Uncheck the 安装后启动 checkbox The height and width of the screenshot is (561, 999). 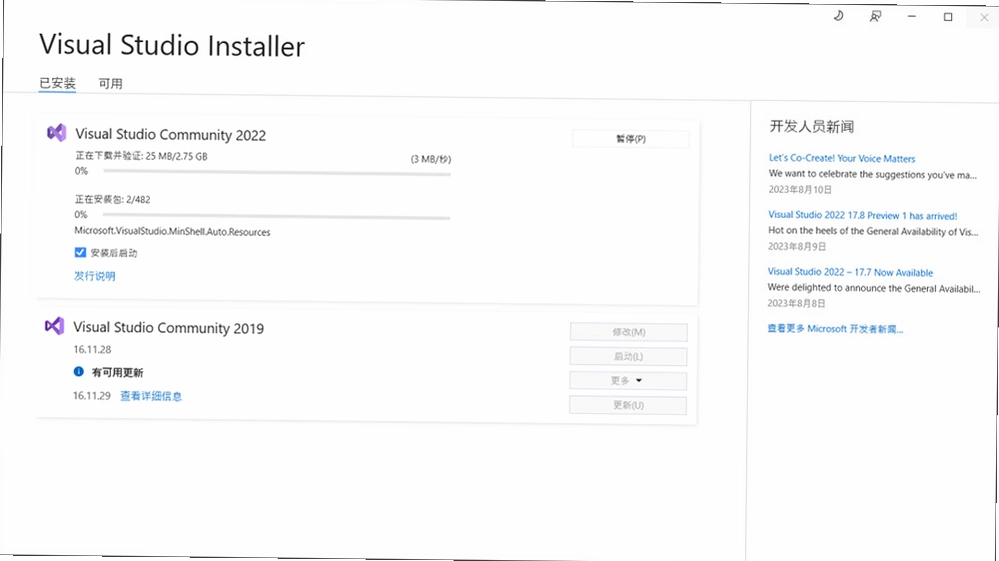click(80, 252)
